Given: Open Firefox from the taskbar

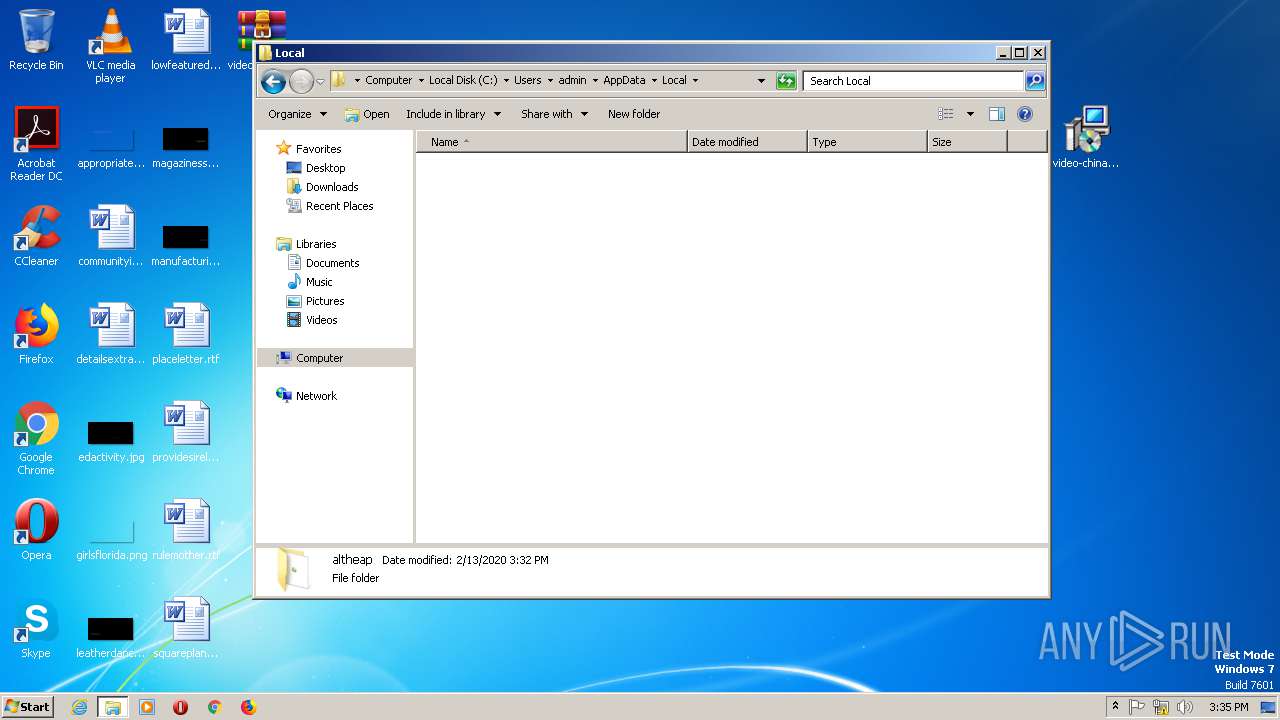Looking at the screenshot, I should (248, 707).
